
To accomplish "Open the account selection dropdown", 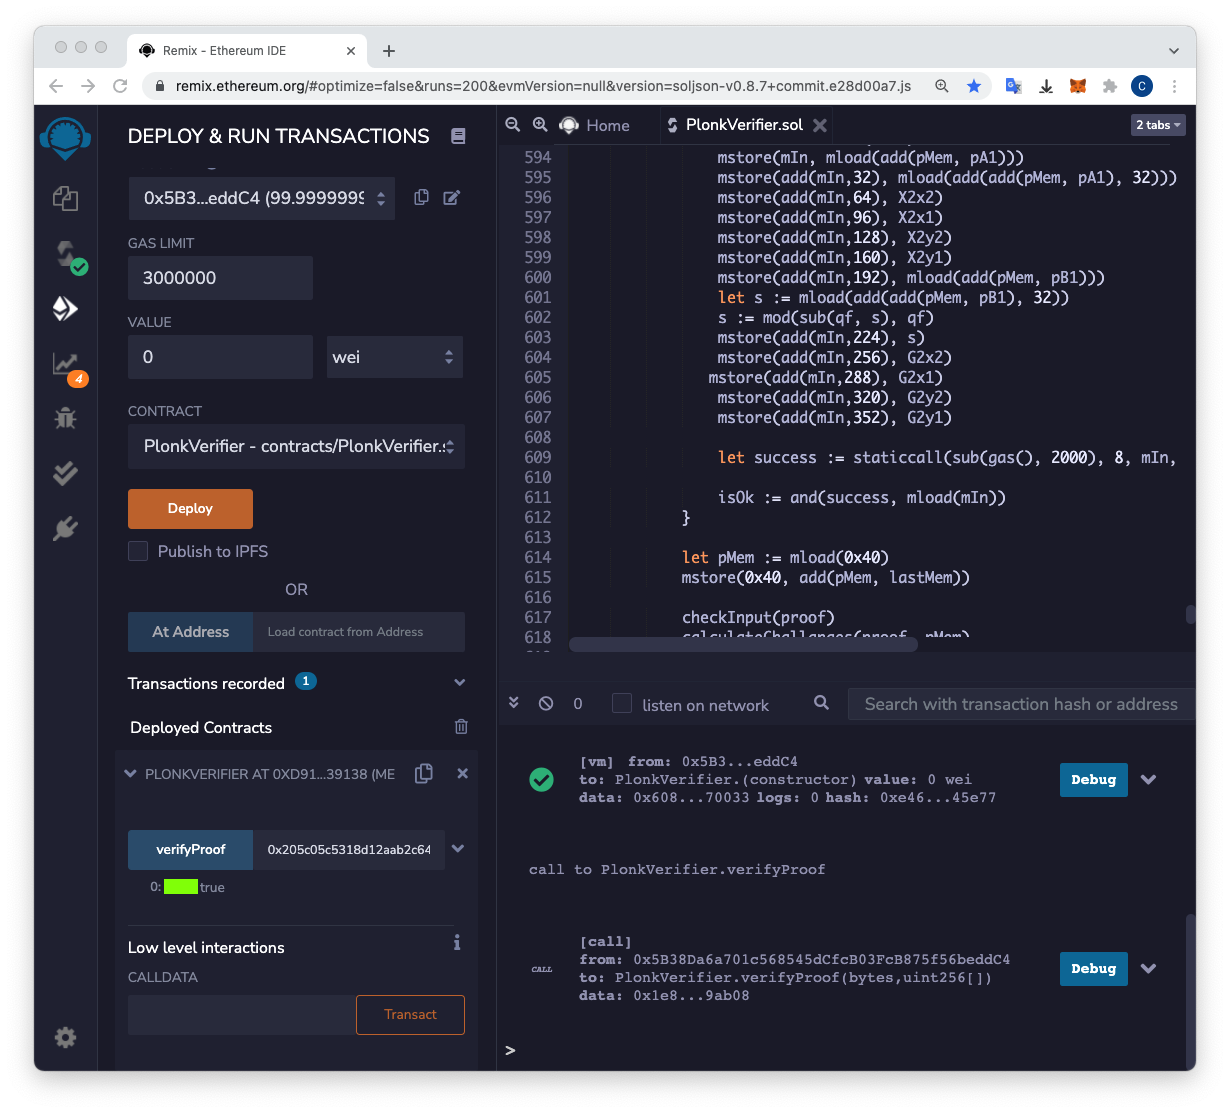I will pyautogui.click(x=261, y=198).
